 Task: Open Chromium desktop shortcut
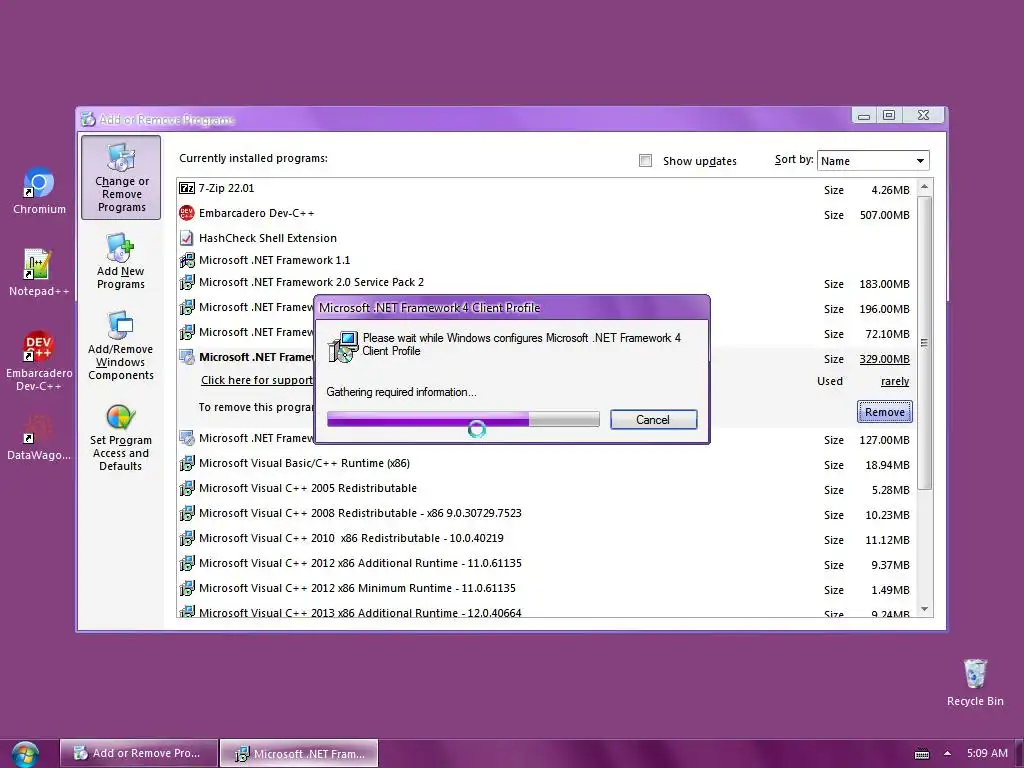click(39, 191)
